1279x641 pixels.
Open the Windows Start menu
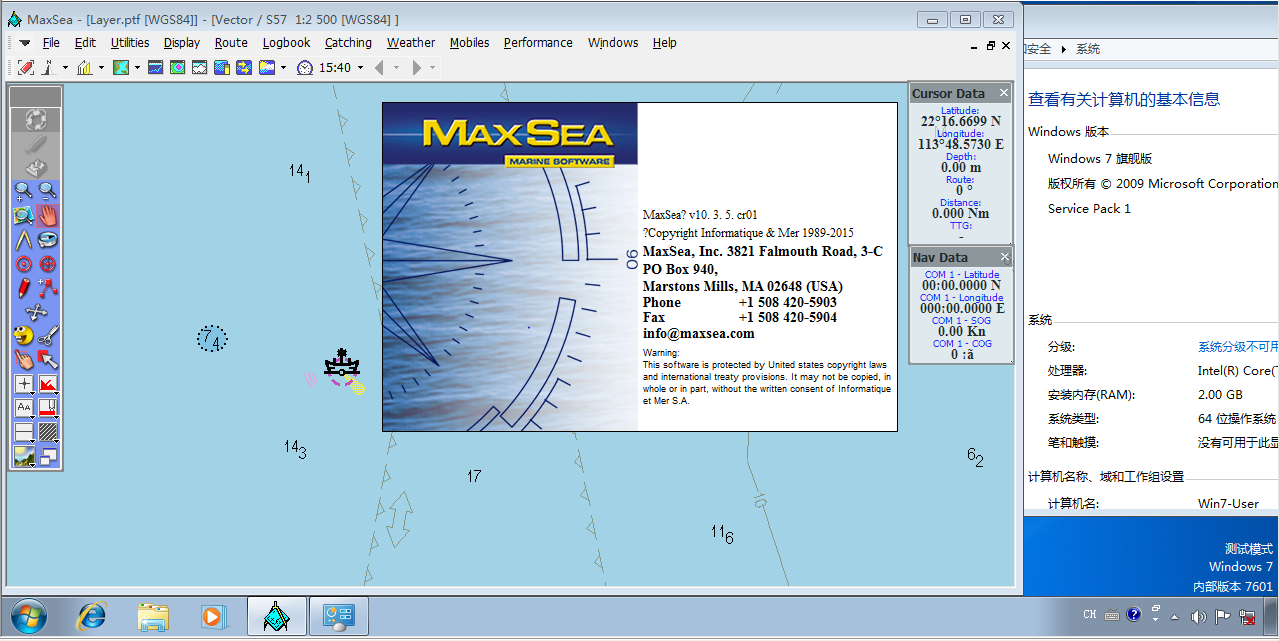[27, 616]
